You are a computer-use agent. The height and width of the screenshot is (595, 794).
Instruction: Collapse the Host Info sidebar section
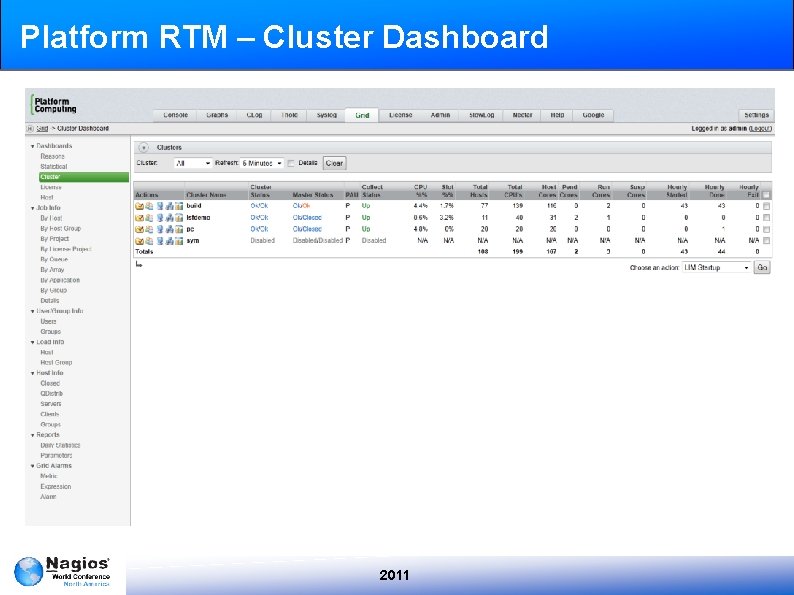[32, 373]
